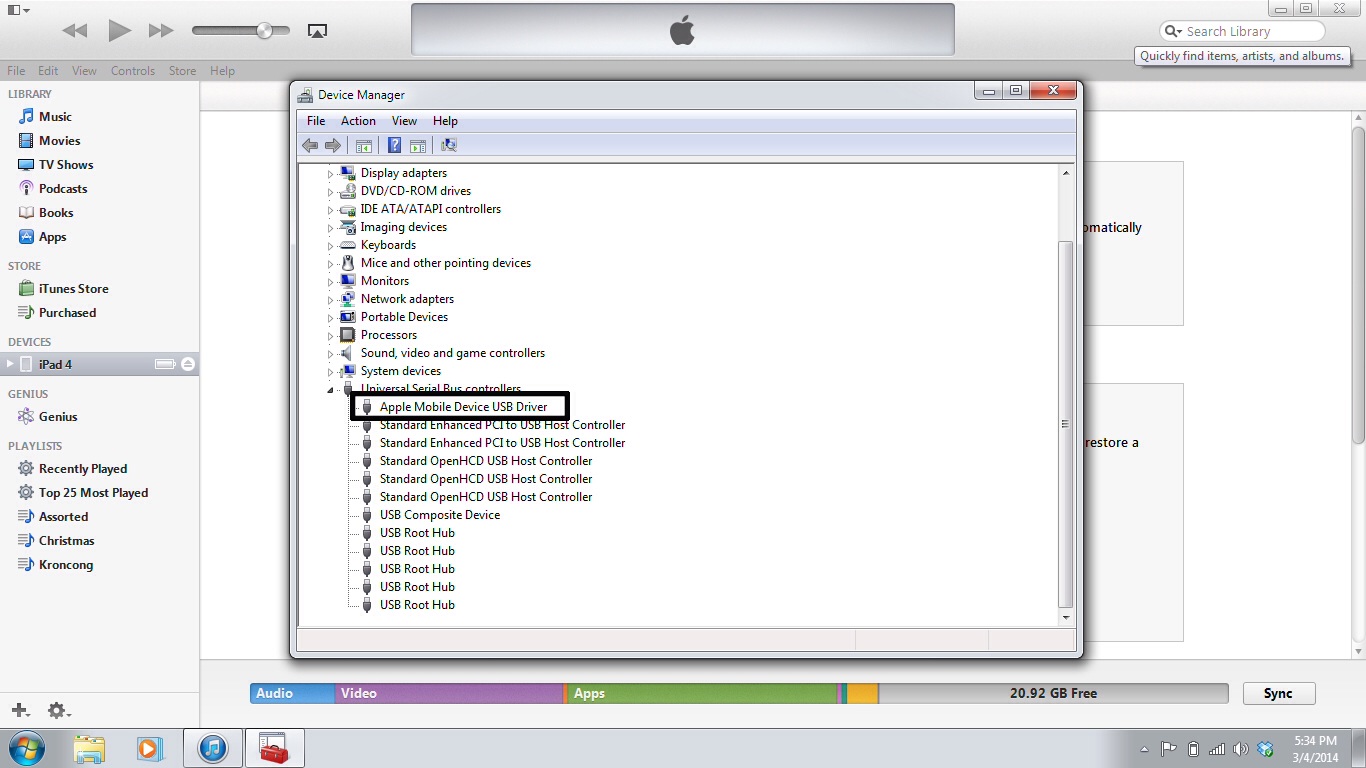The image size is (1366, 768).
Task: Select the Portable Devices category
Action: 404,317
